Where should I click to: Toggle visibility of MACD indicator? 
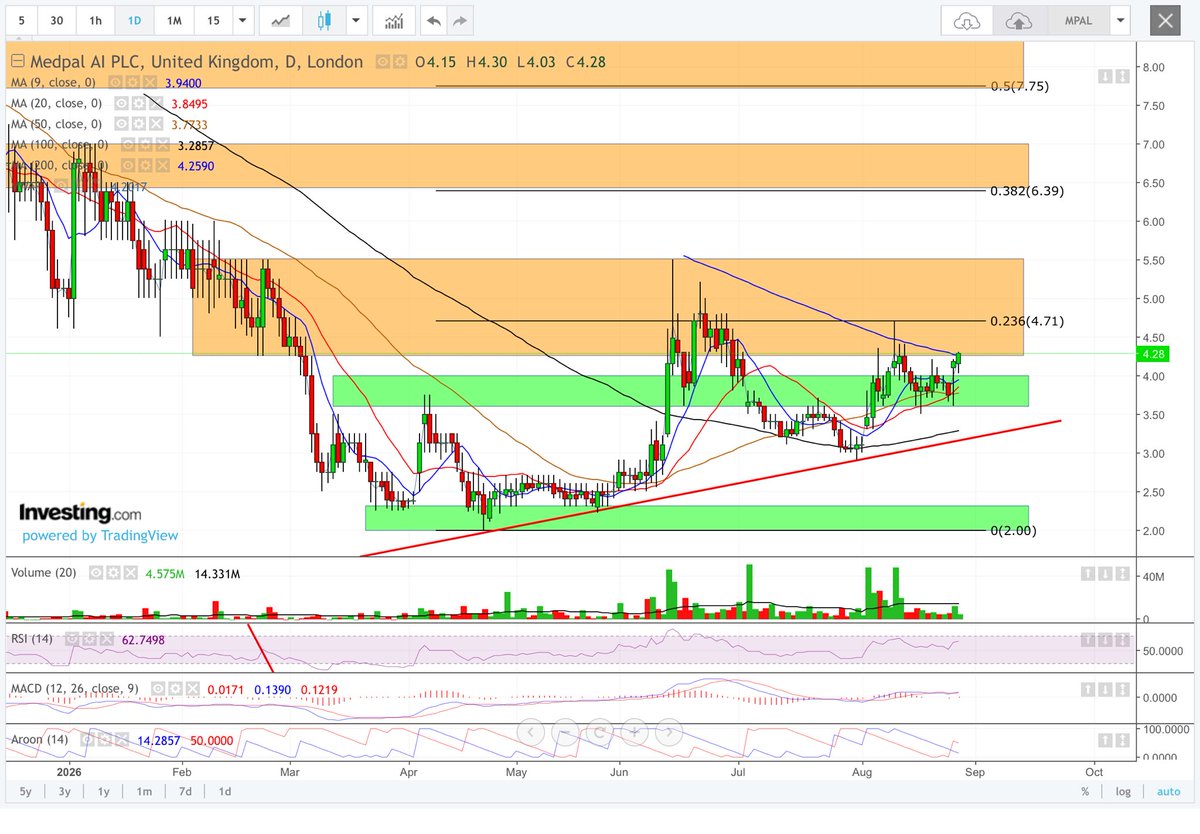pos(157,689)
